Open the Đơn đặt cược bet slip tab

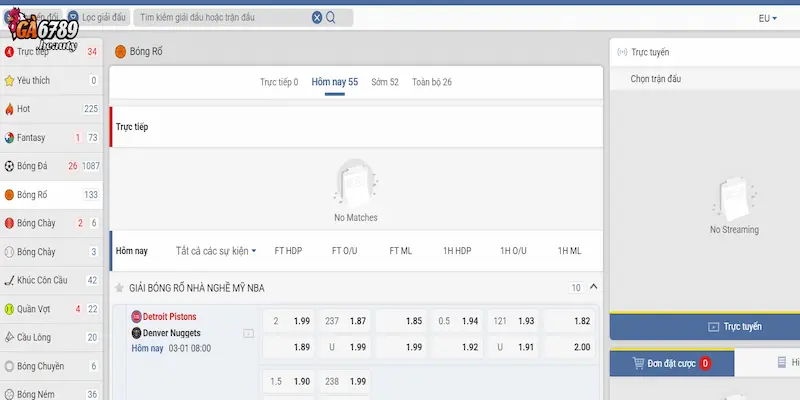coord(672,363)
